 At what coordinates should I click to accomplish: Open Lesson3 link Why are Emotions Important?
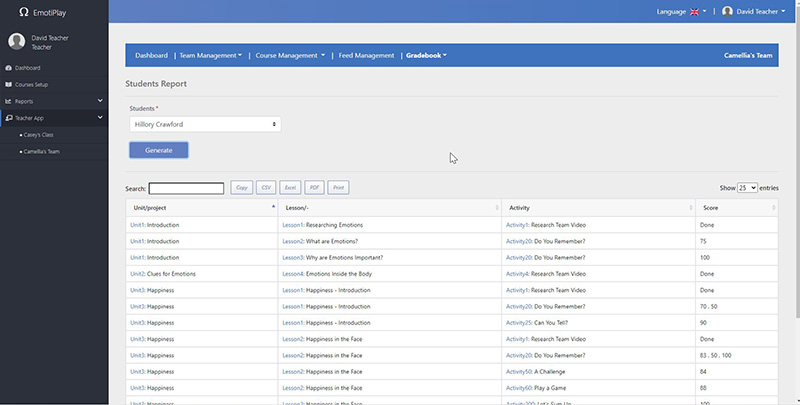coord(293,258)
